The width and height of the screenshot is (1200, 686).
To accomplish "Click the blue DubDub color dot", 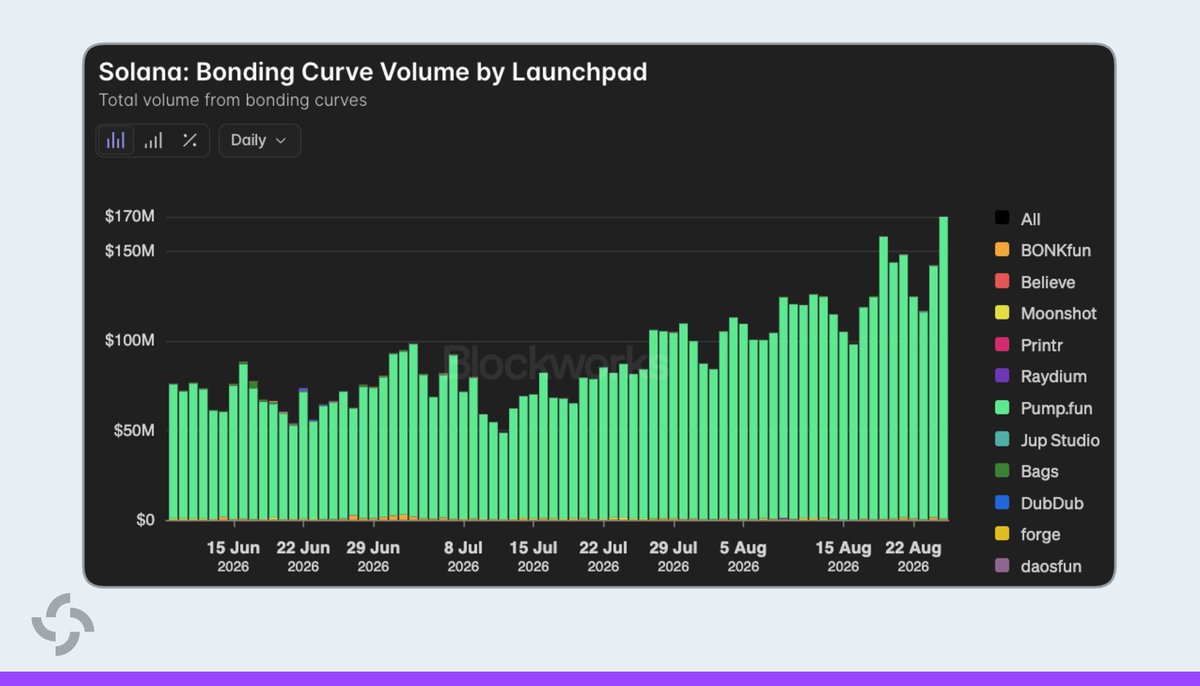I will [x=1001, y=503].
